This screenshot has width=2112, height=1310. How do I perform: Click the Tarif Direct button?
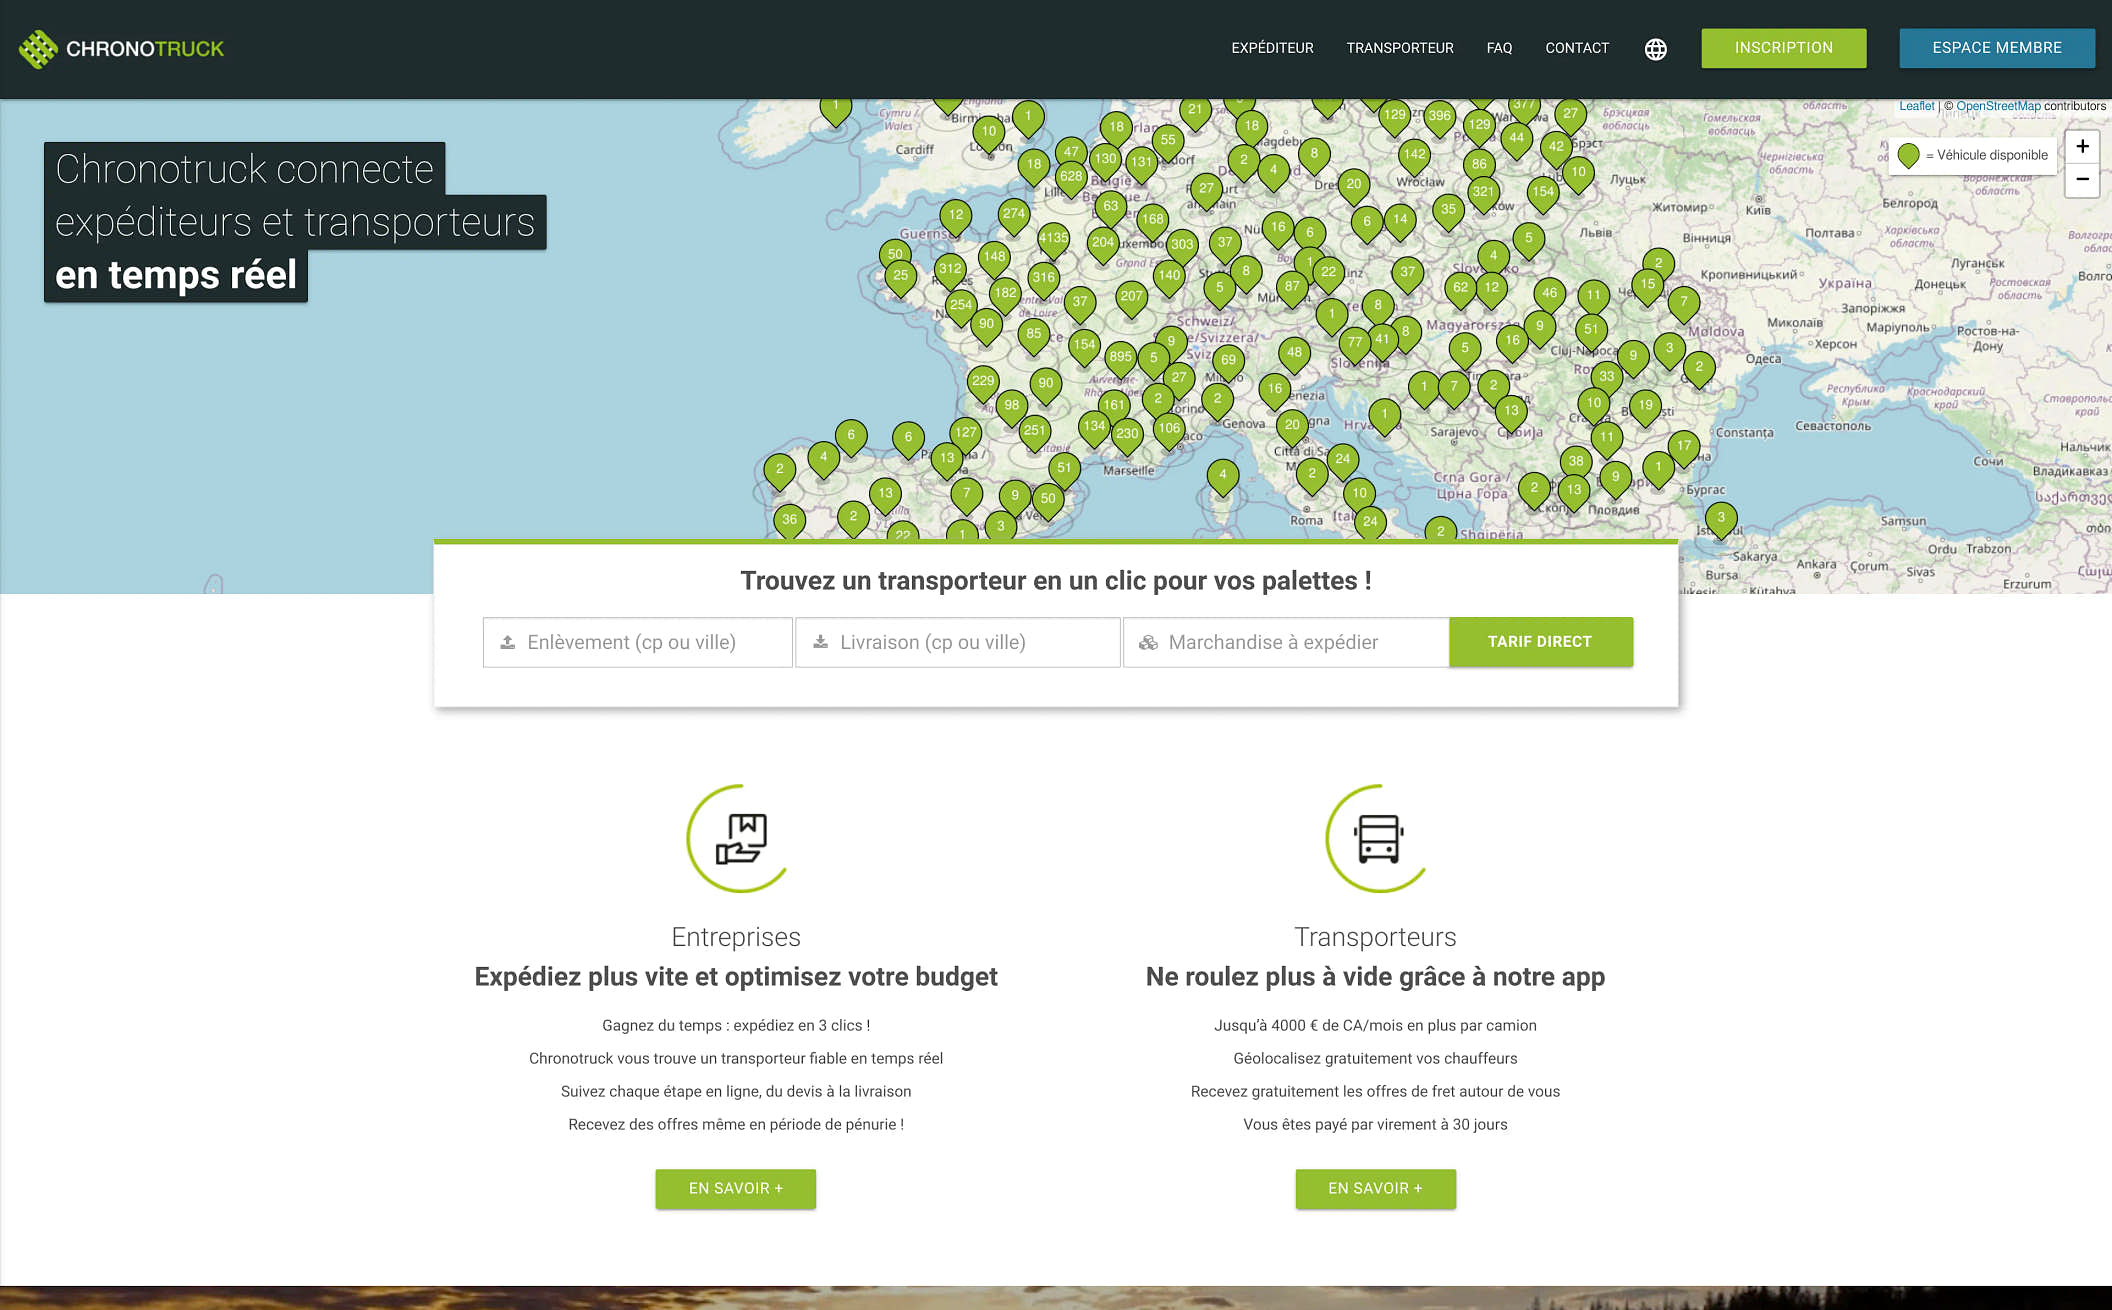click(x=1540, y=642)
